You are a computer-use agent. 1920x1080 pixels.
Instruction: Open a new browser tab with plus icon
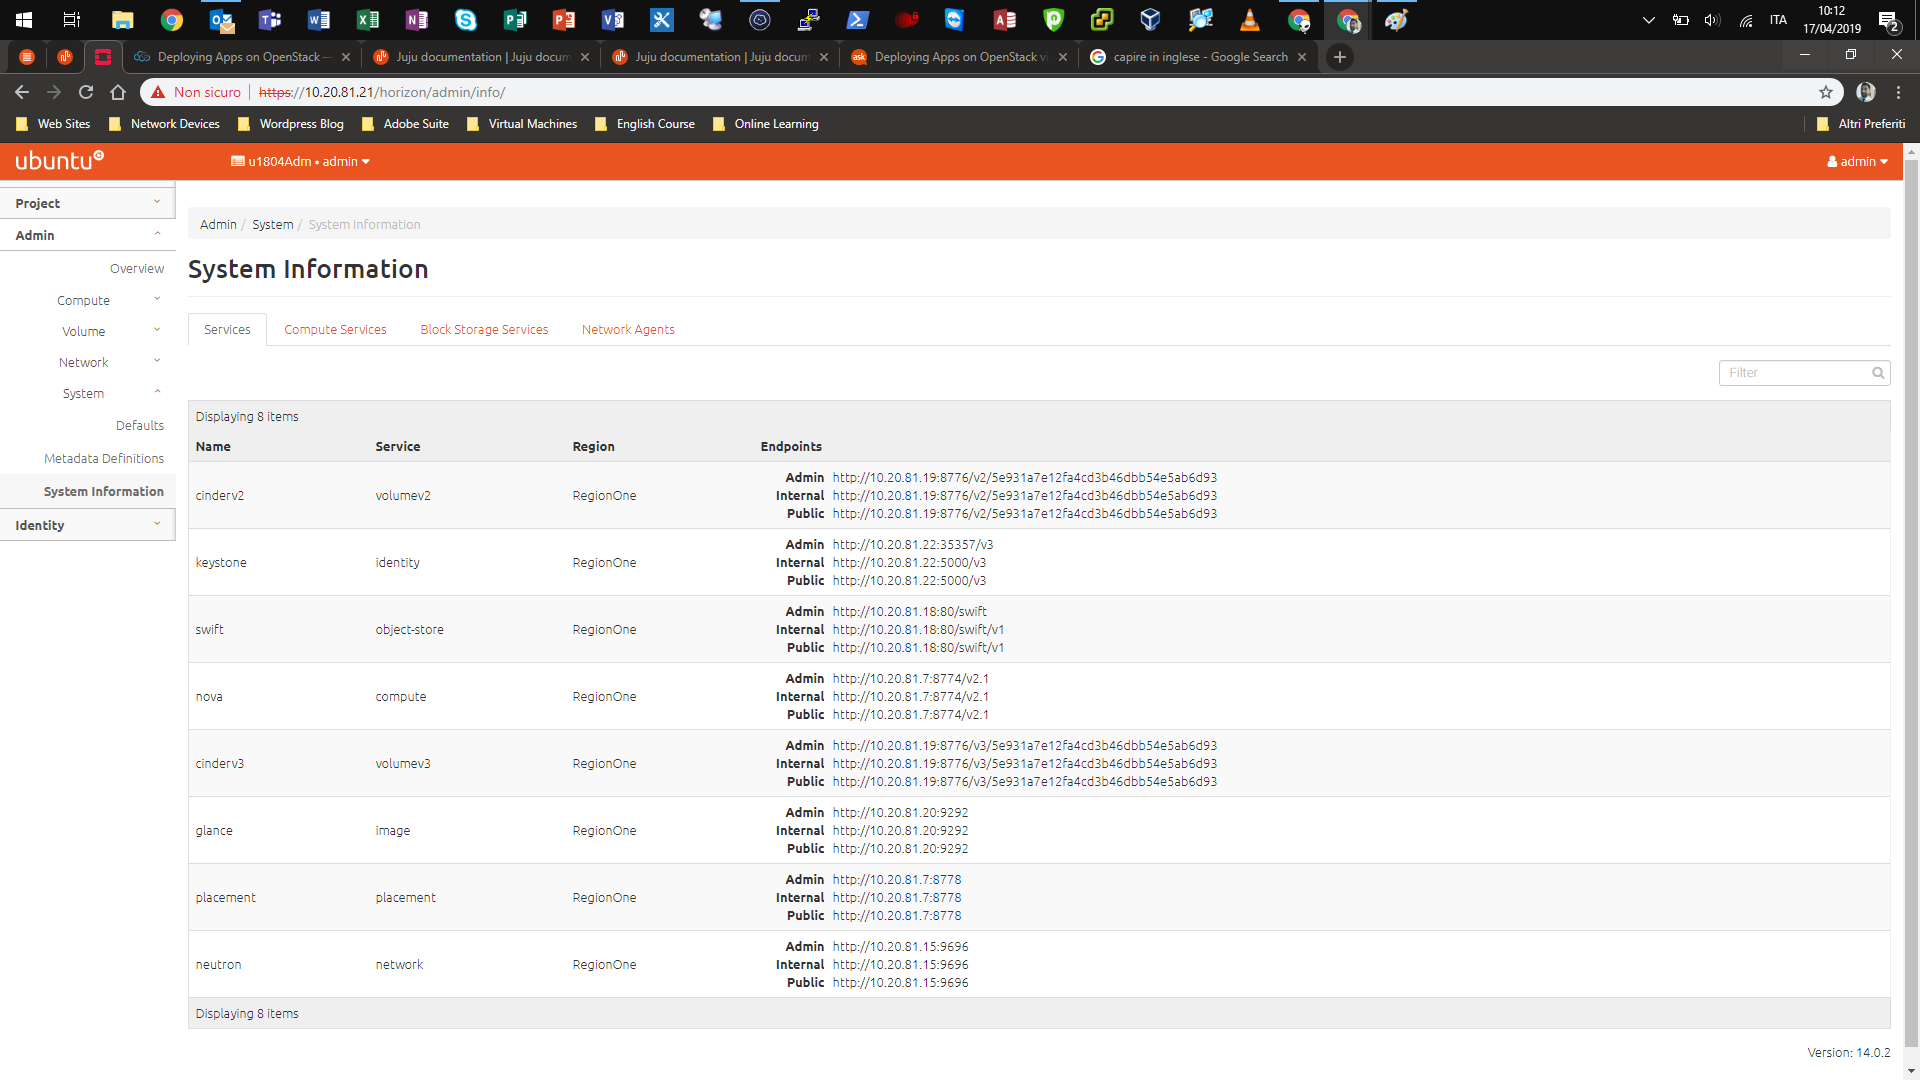tap(1340, 57)
